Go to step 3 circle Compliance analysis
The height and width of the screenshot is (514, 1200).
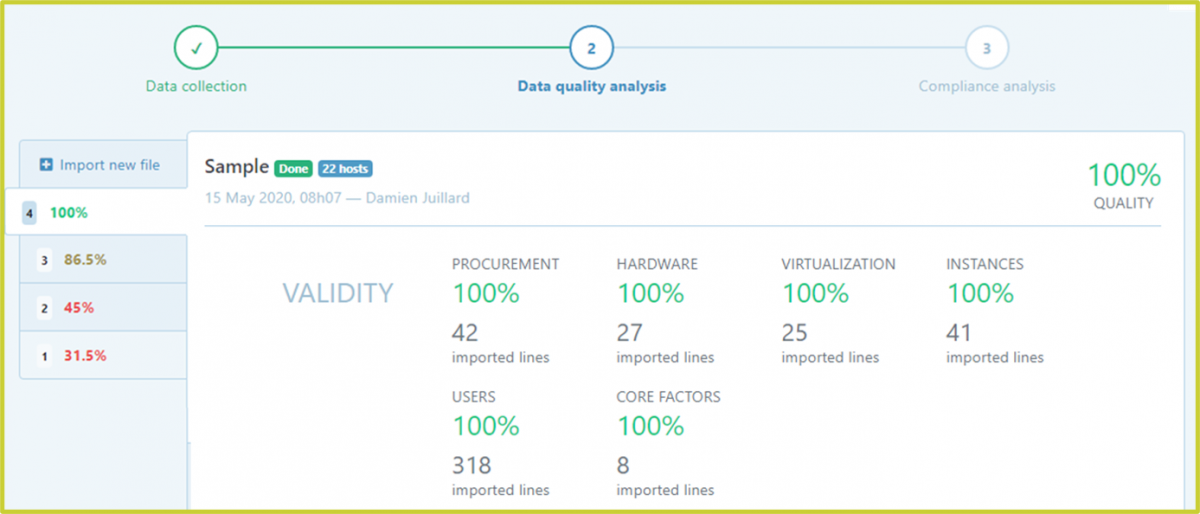pyautogui.click(x=986, y=47)
